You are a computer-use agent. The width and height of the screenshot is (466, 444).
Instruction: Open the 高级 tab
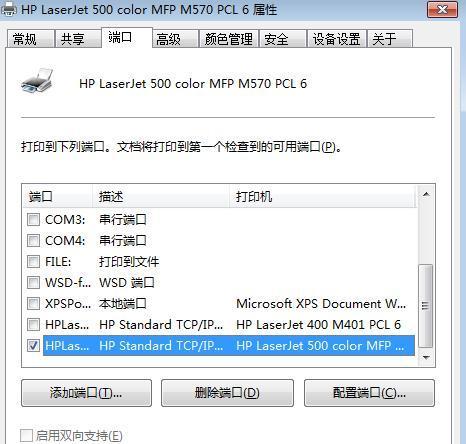[x=175, y=39]
